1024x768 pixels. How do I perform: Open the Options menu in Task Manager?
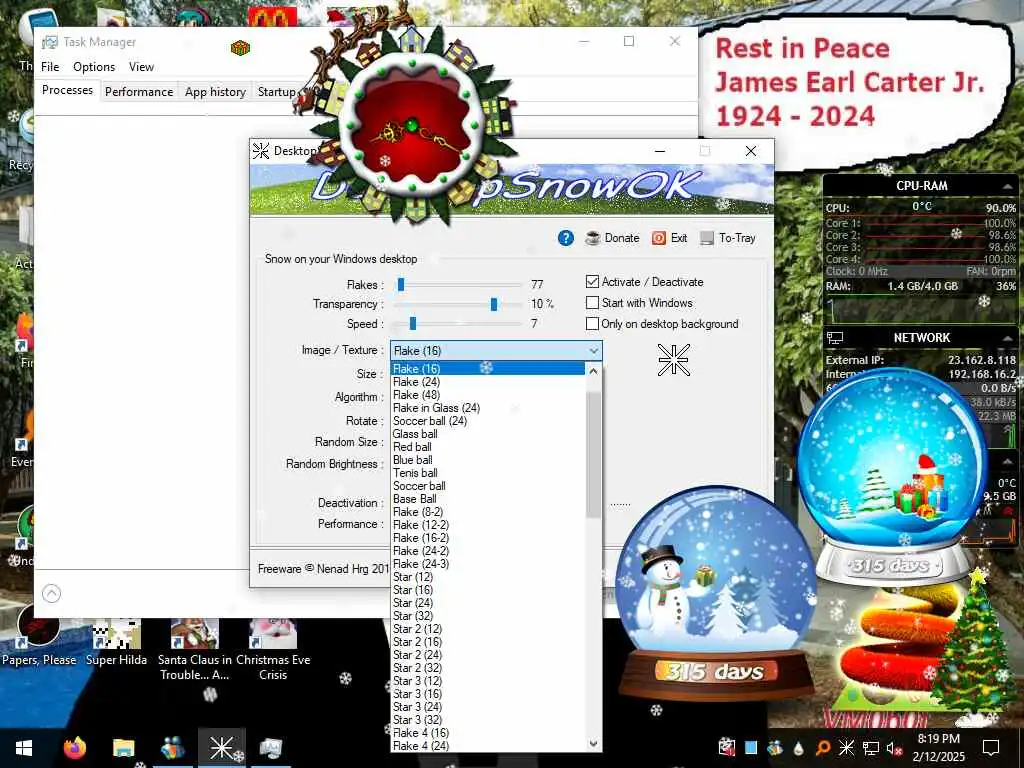pos(94,67)
